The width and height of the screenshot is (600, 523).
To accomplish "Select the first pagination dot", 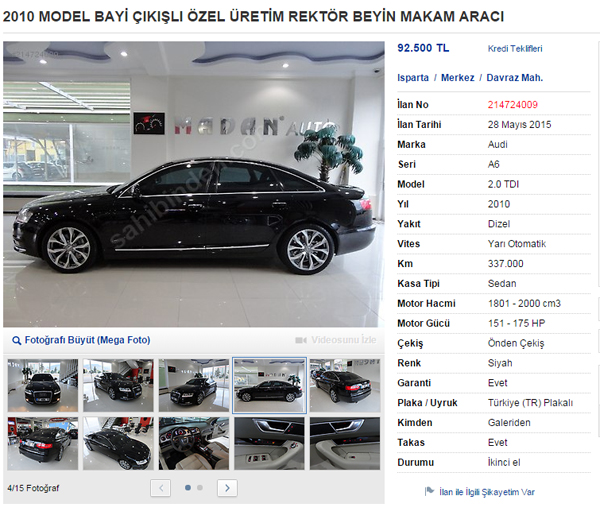I will 188,488.
